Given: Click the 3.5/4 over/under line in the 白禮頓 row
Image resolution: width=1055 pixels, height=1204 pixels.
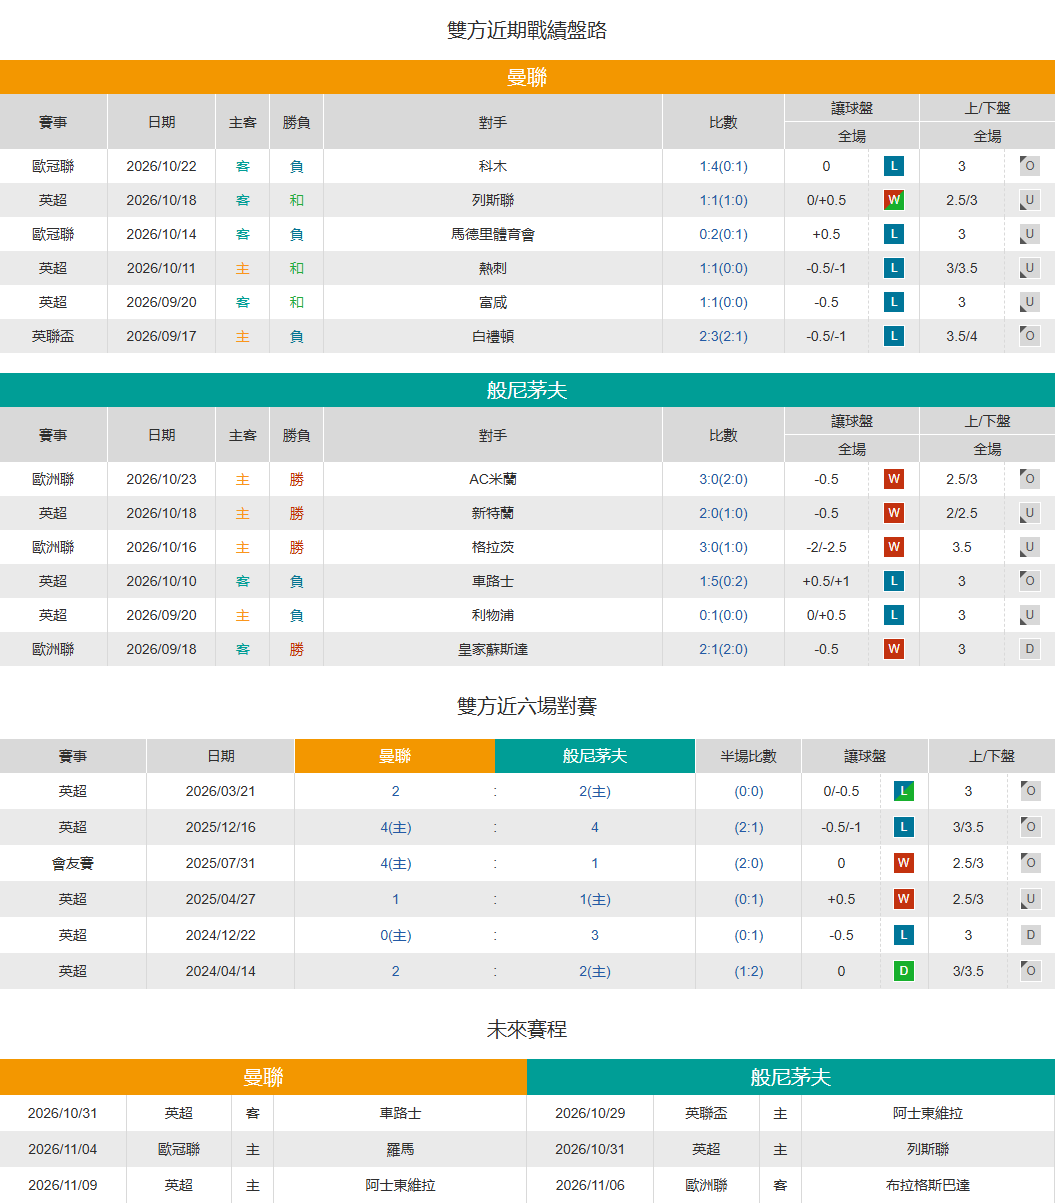Looking at the screenshot, I should pos(962,336).
